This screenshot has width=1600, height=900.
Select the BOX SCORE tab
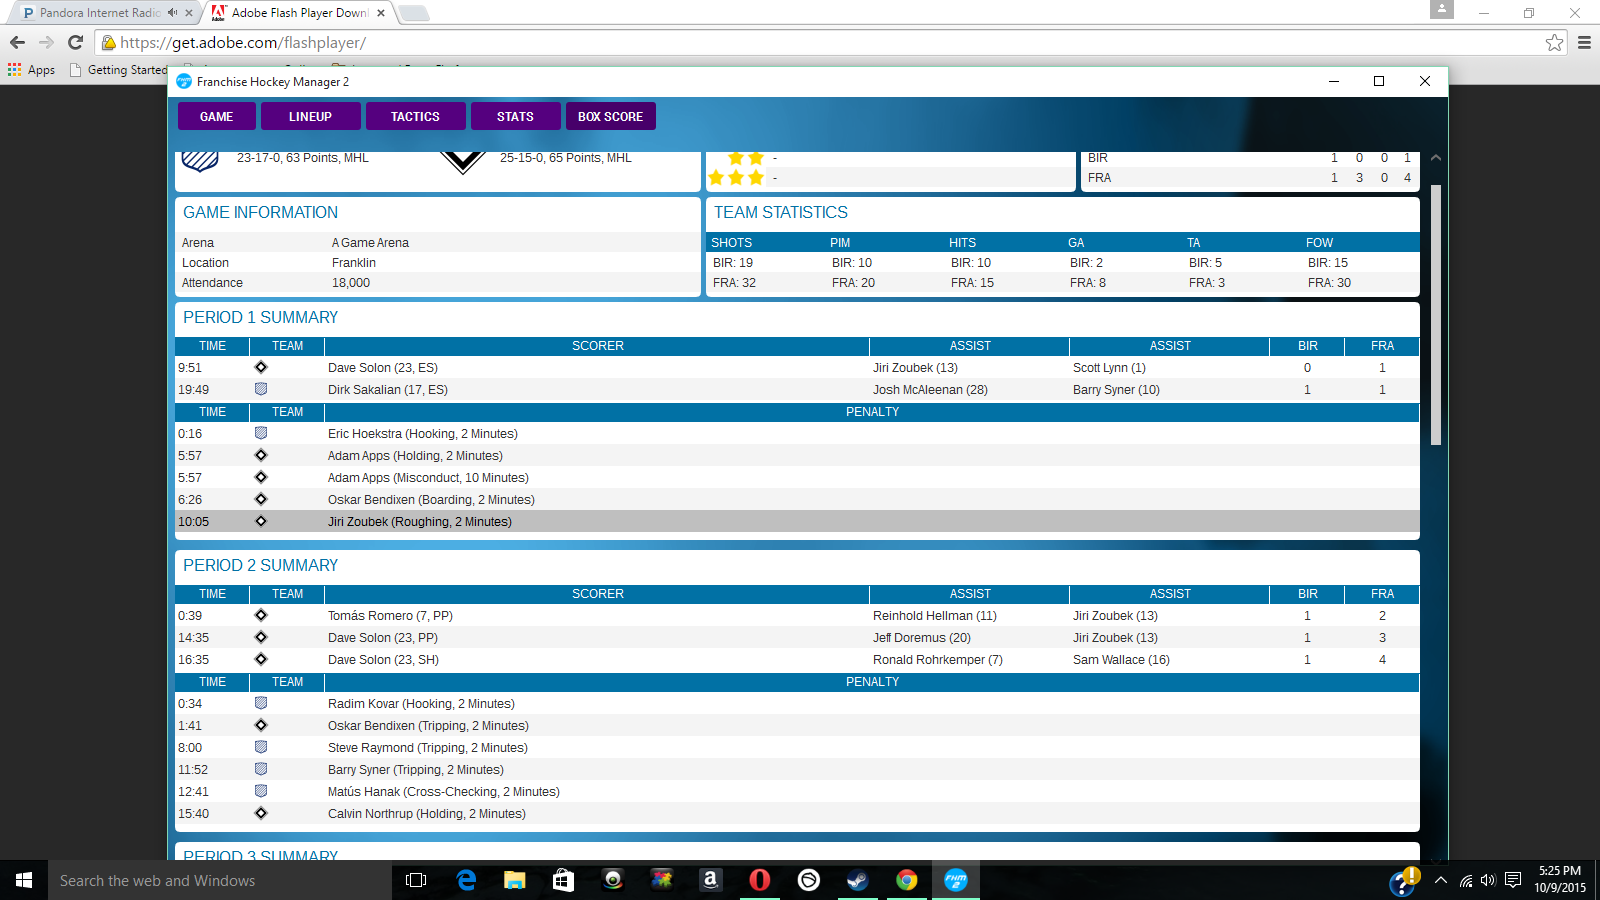(610, 117)
